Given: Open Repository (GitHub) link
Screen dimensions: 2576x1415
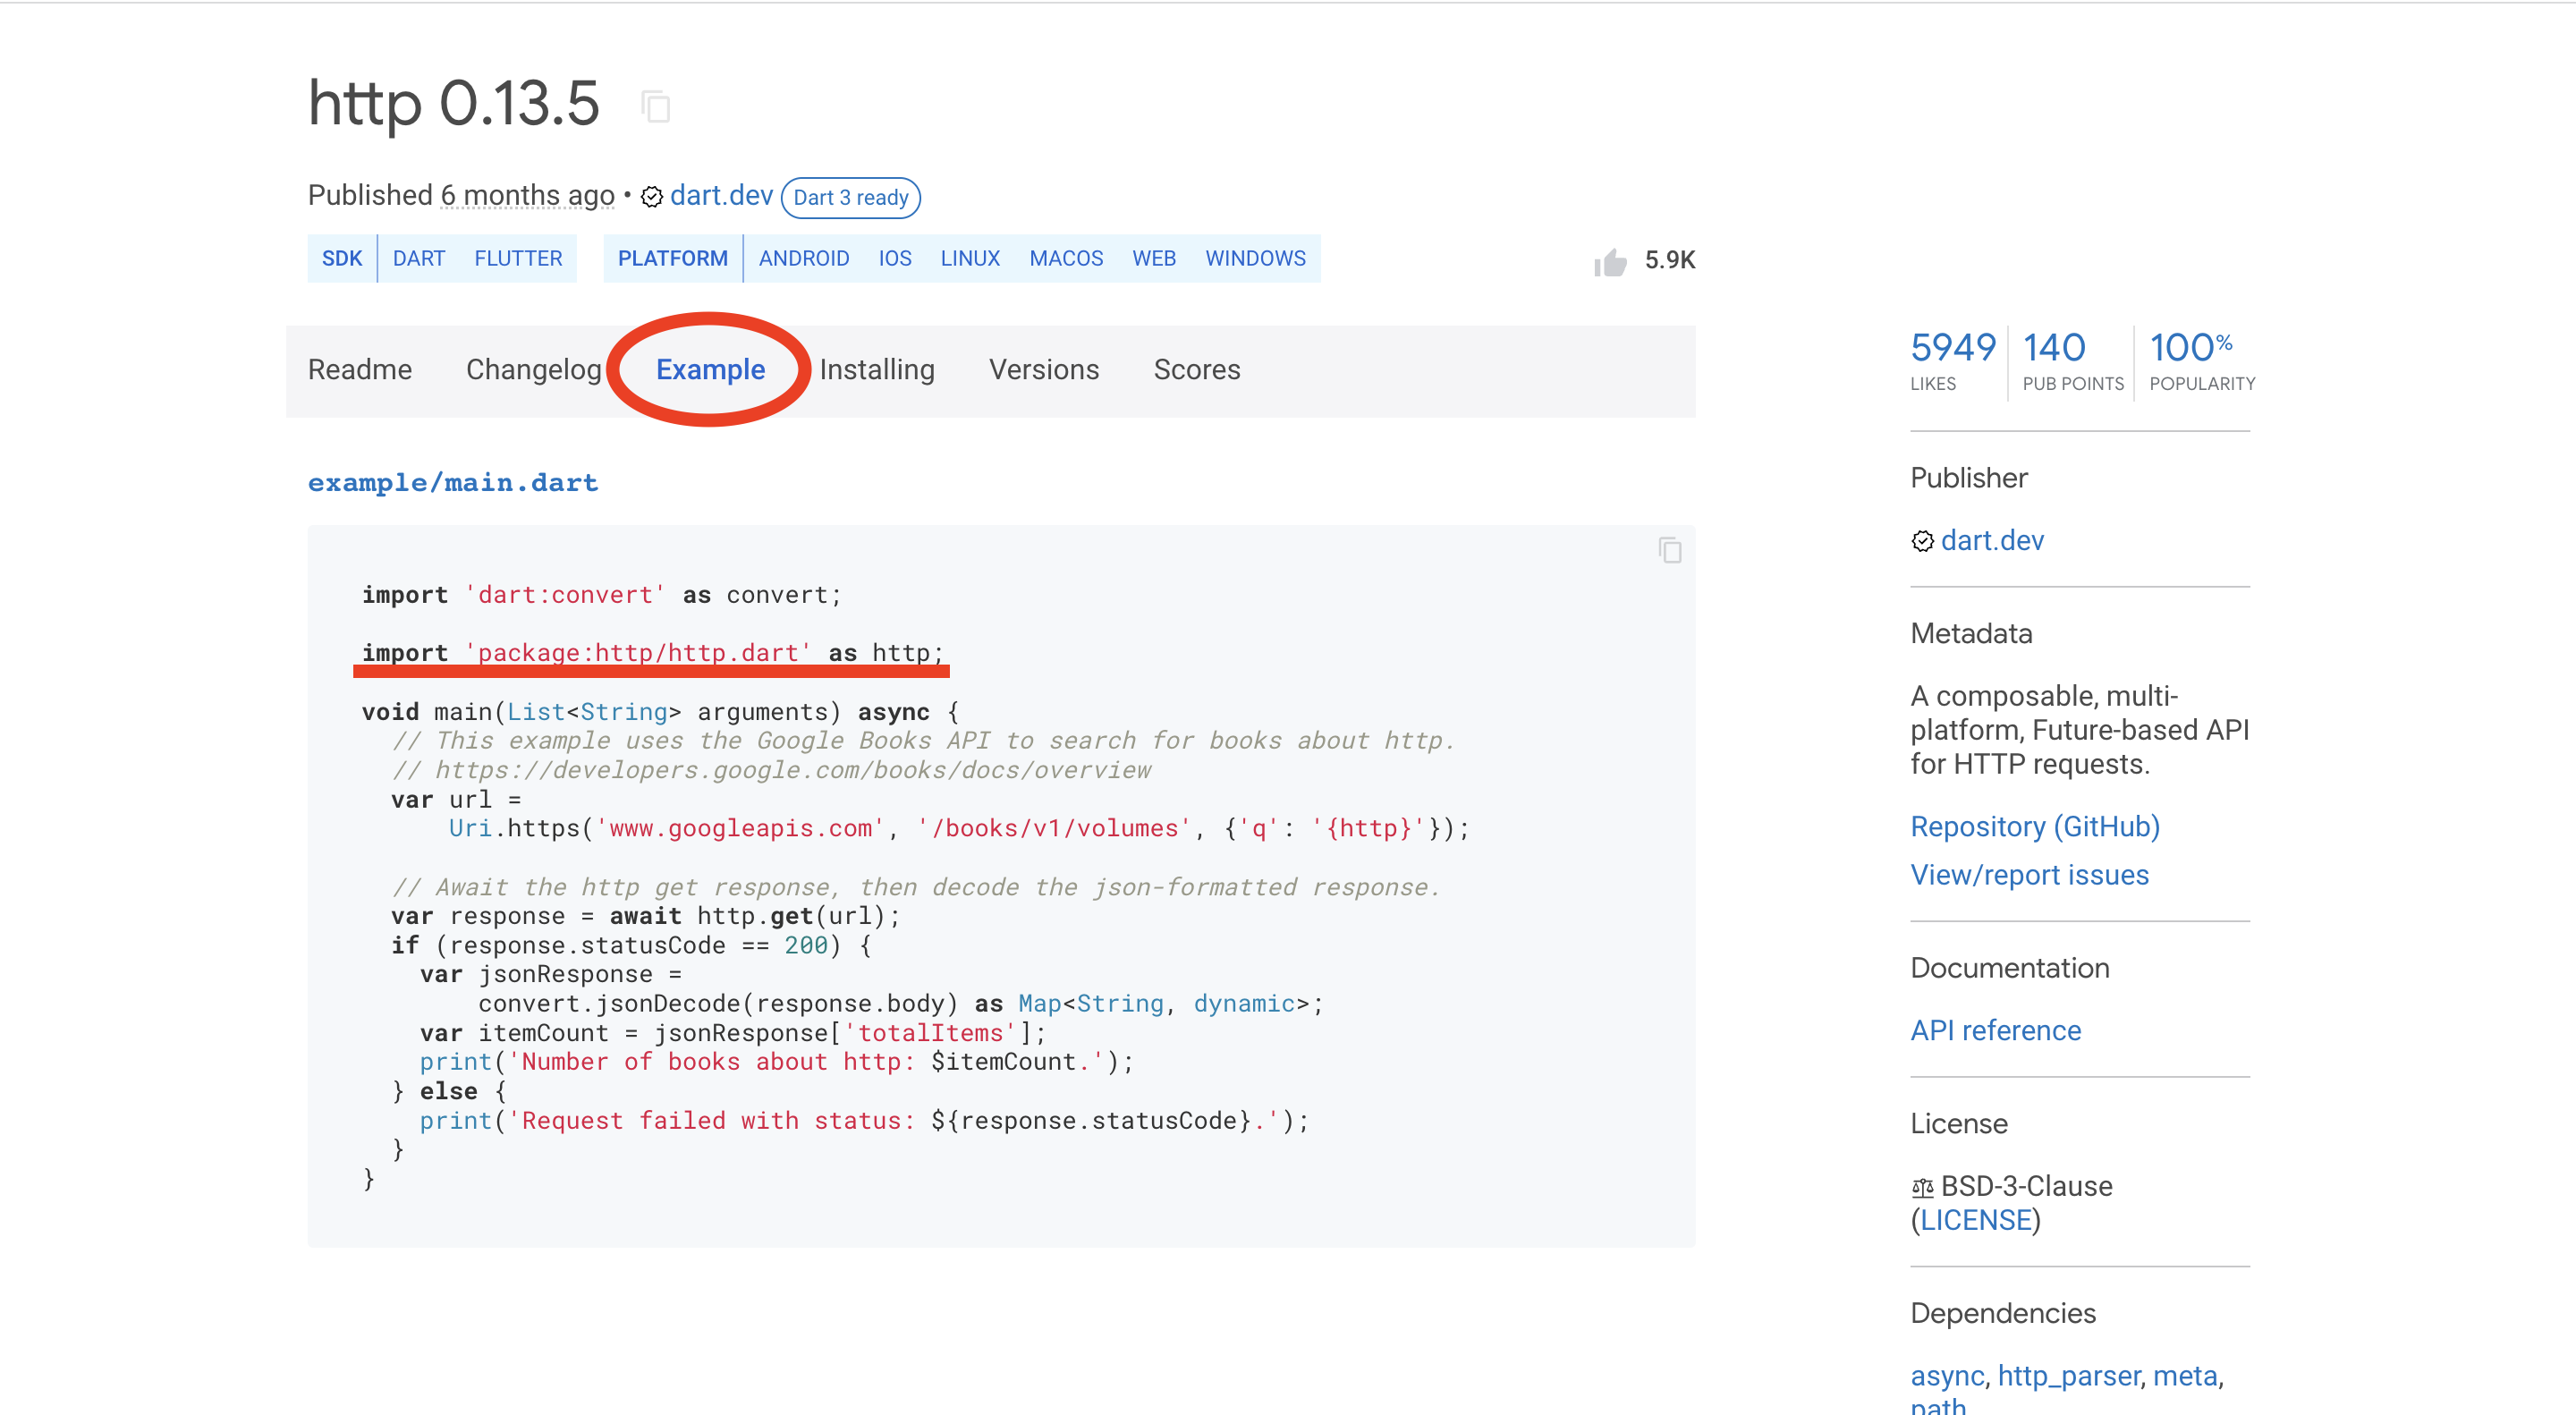Looking at the screenshot, I should click(x=2034, y=827).
